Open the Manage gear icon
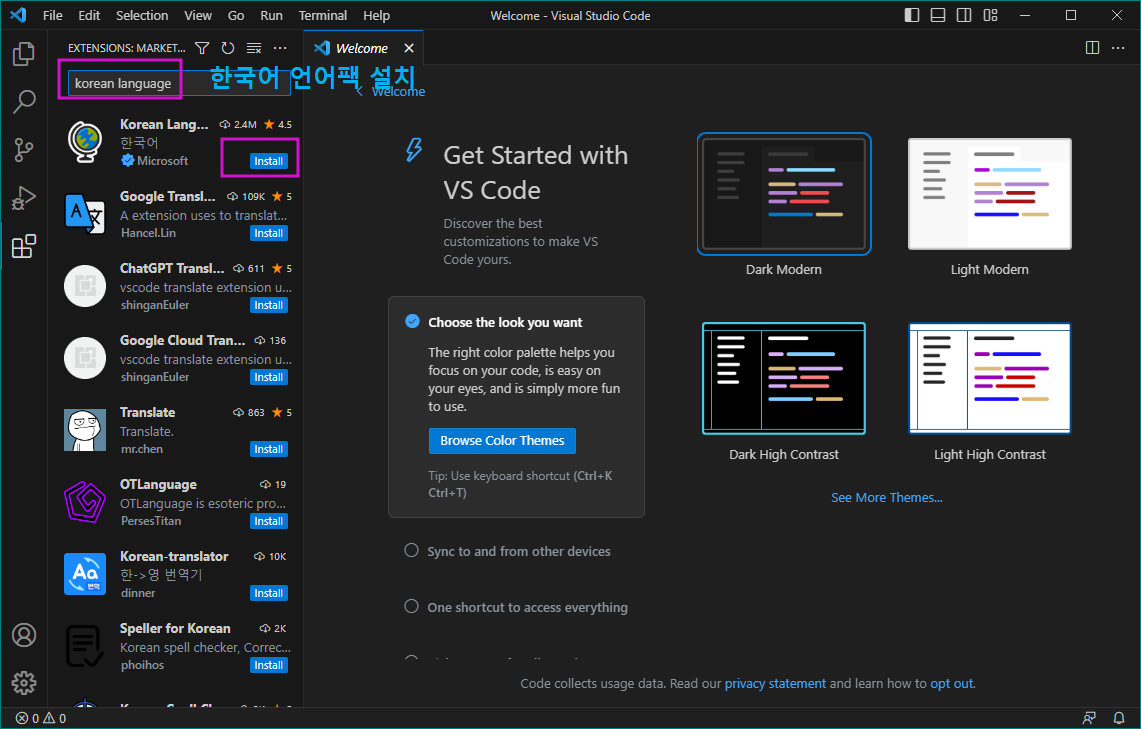Viewport: 1141px width, 729px height. point(23,682)
